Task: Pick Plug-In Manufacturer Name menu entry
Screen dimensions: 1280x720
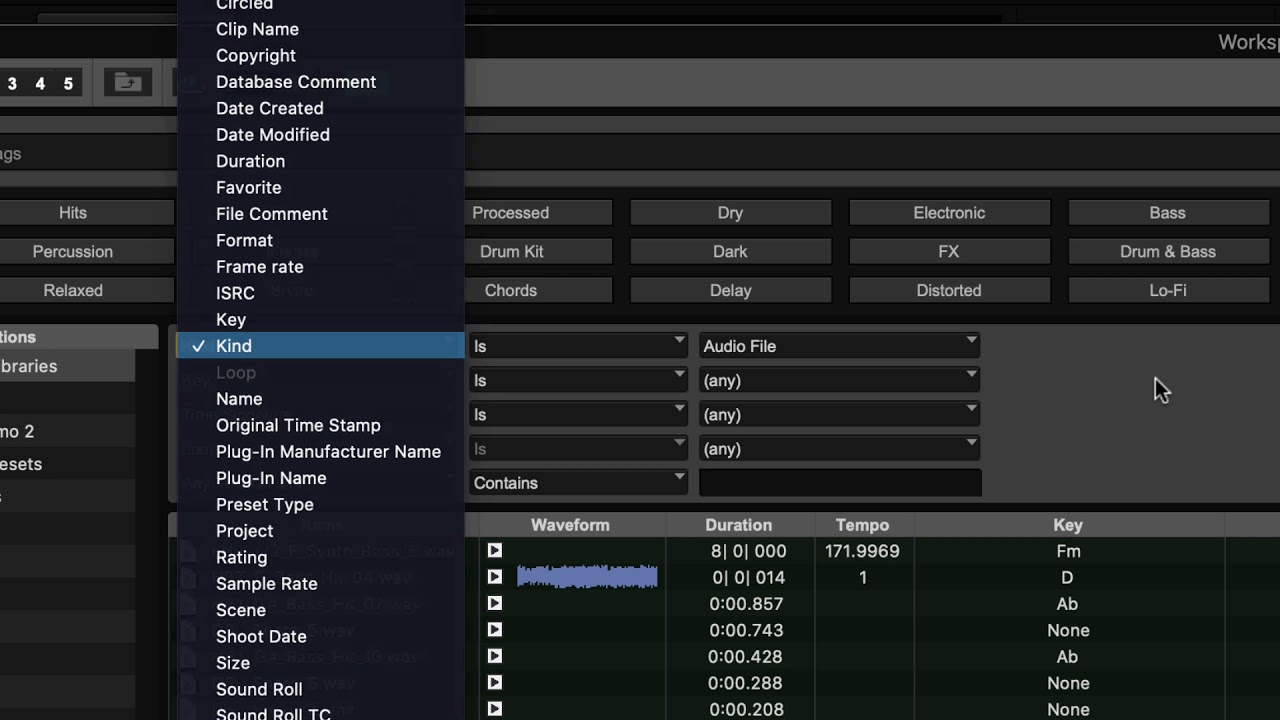Action: click(320, 452)
